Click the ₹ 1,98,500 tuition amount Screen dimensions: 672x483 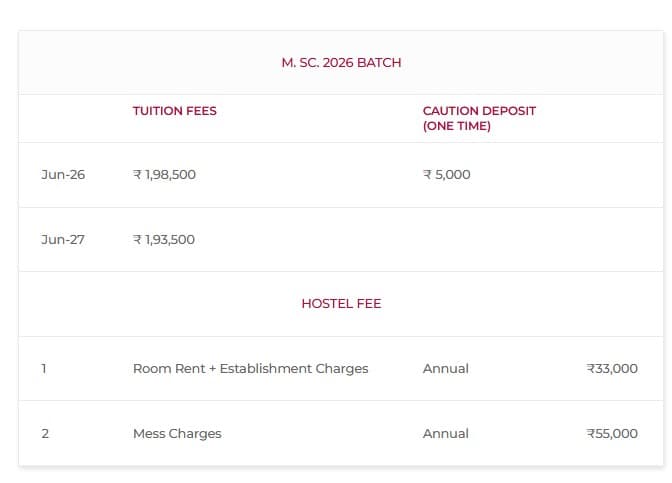[x=164, y=174]
